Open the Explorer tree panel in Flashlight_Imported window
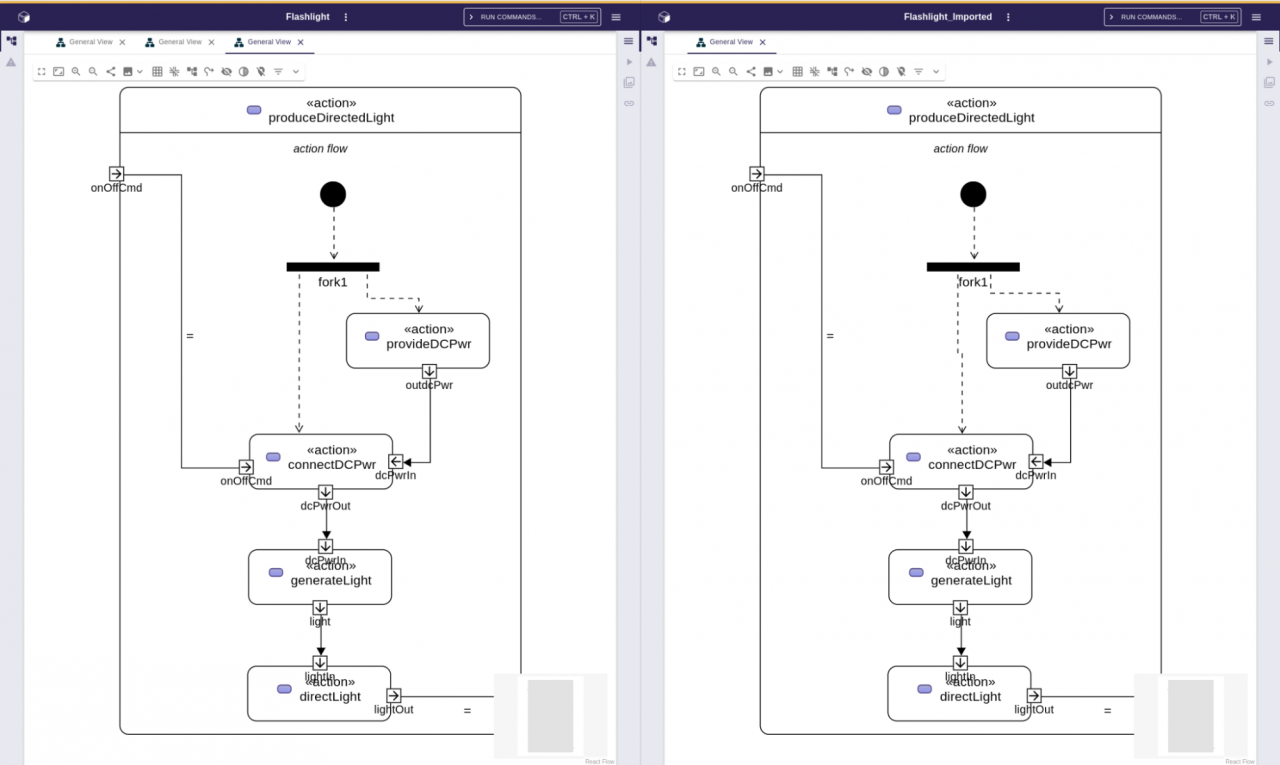The image size is (1280, 765). pyautogui.click(x=651, y=42)
